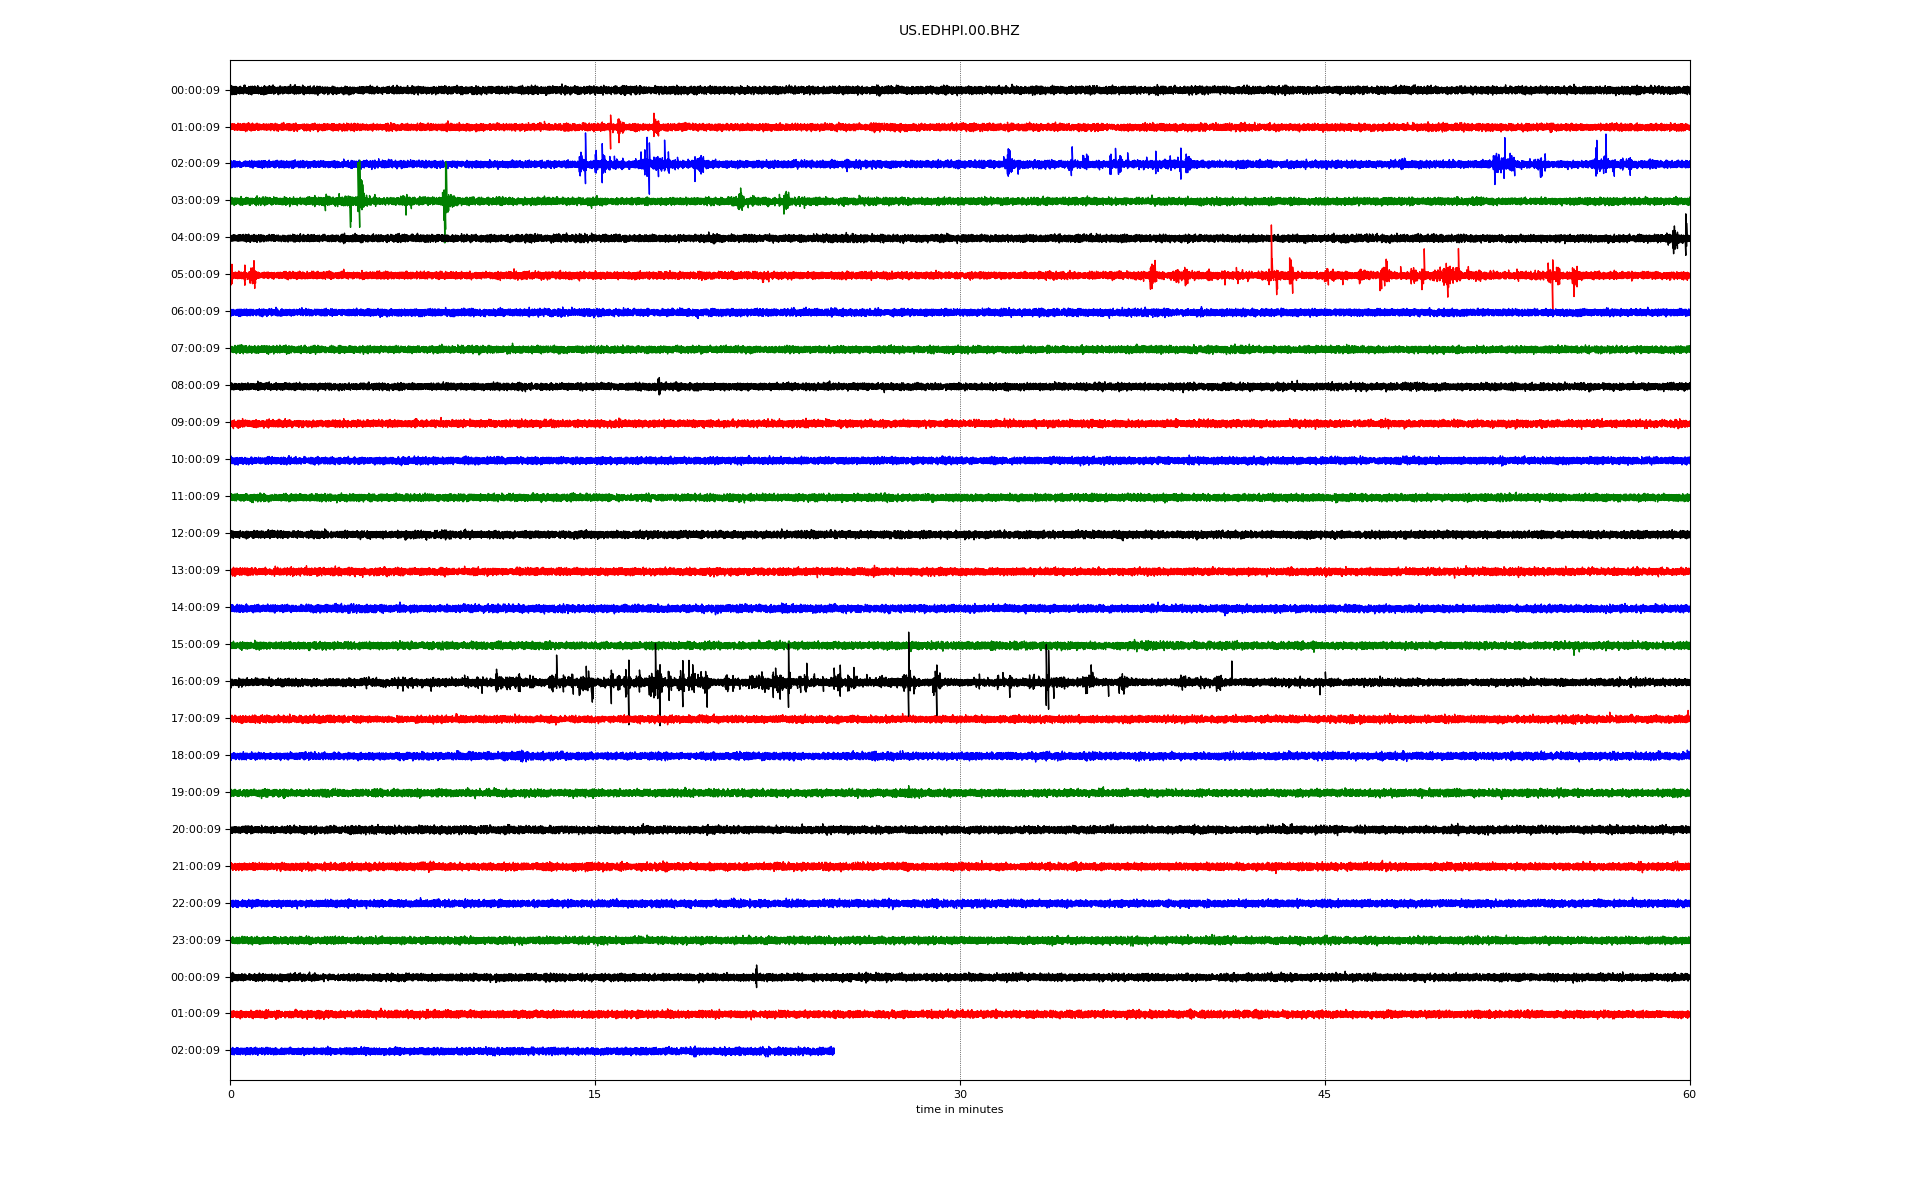Click the end of the last blue trace
Viewport: 1920px width, 1200px height.
[x=832, y=1051]
